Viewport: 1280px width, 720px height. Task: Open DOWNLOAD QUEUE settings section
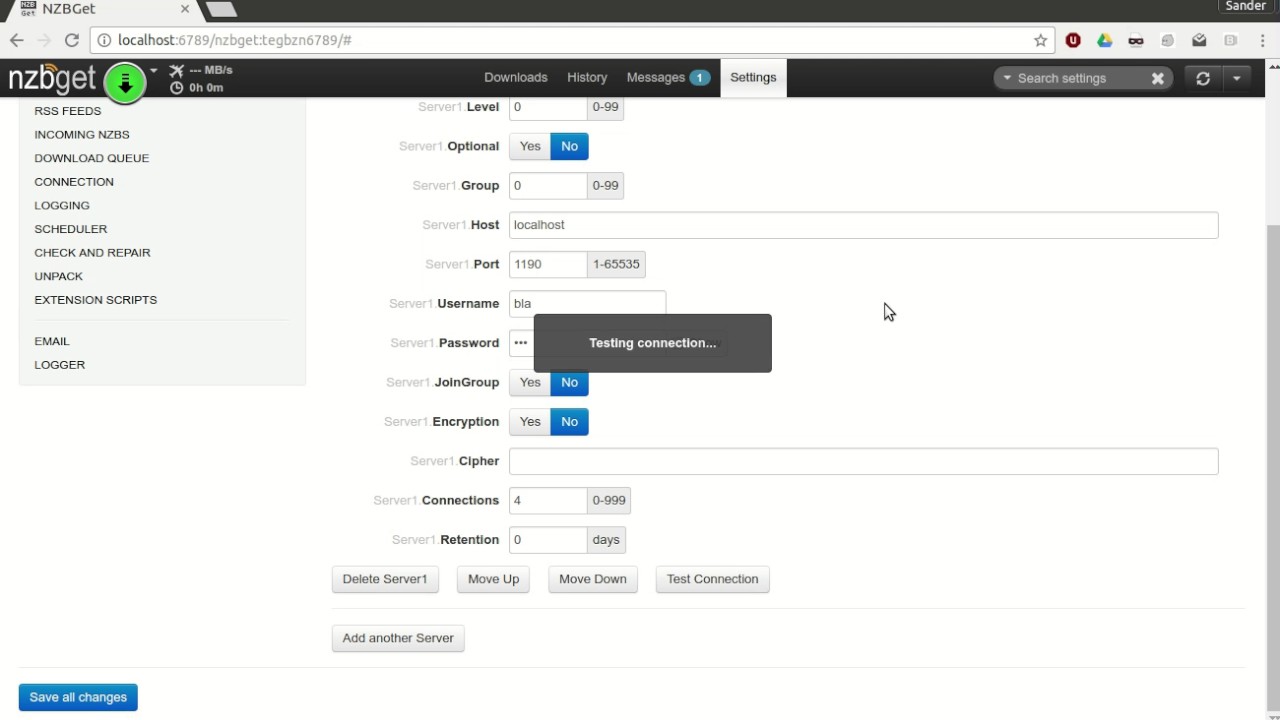click(x=92, y=158)
